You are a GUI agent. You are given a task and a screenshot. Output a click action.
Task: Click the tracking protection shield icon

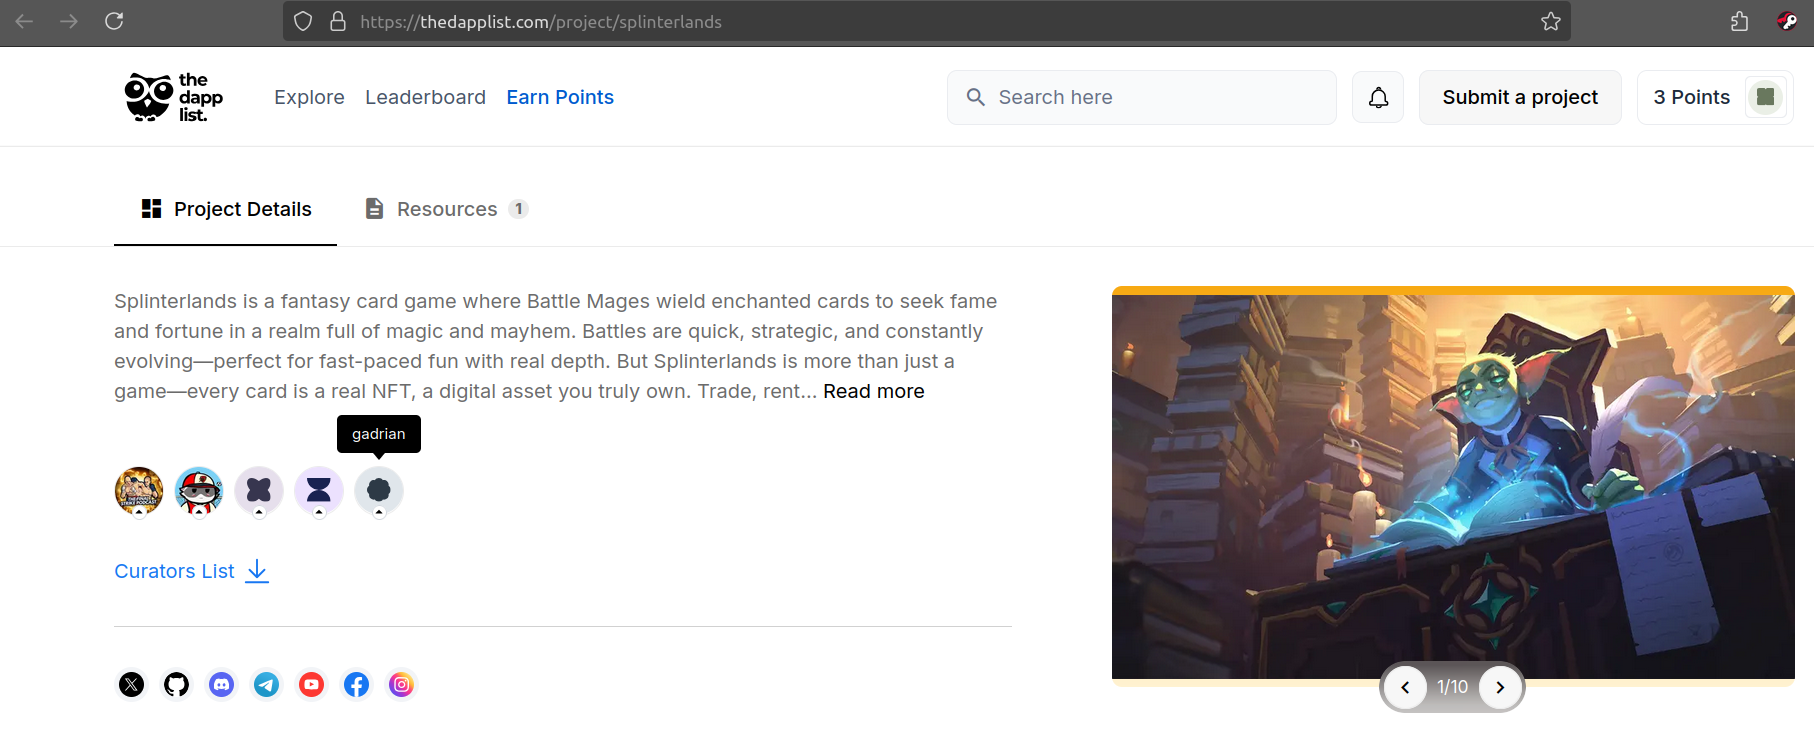pos(303,21)
